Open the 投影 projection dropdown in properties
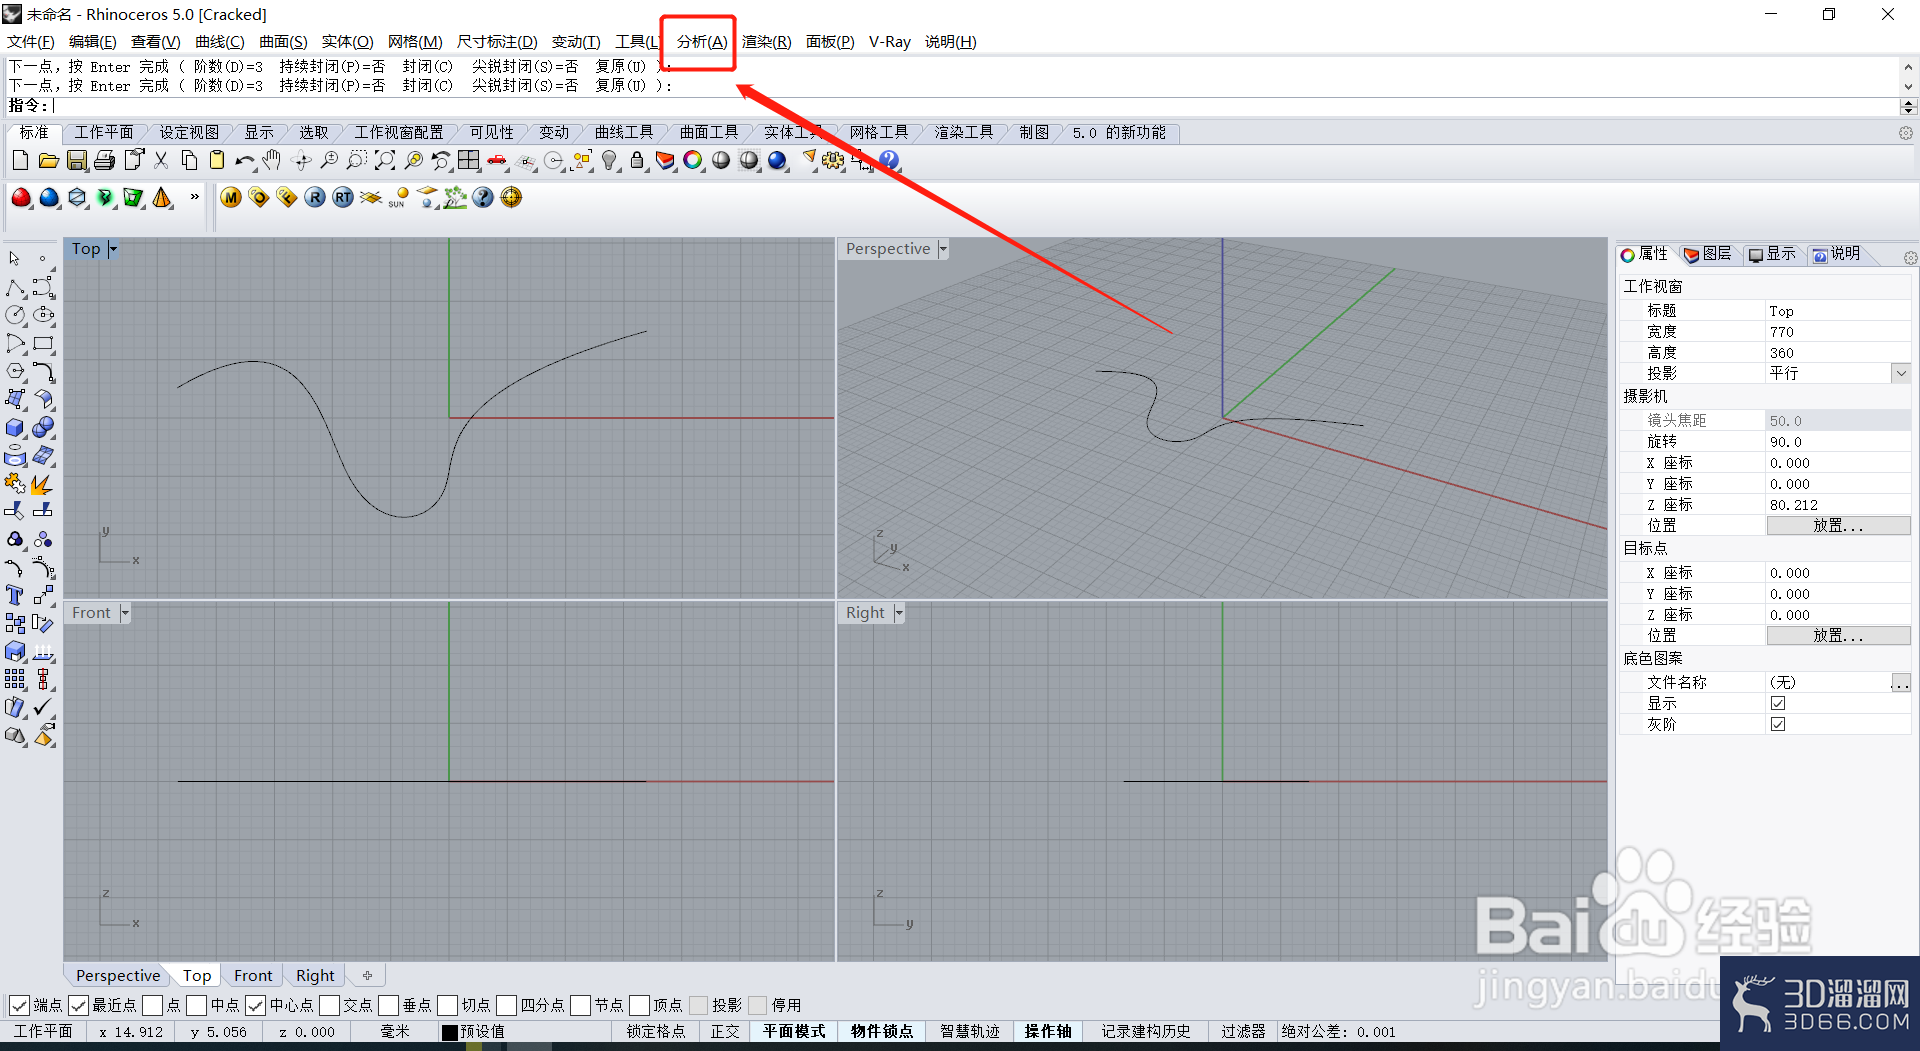The height and width of the screenshot is (1051, 1920). pyautogui.click(x=1901, y=373)
